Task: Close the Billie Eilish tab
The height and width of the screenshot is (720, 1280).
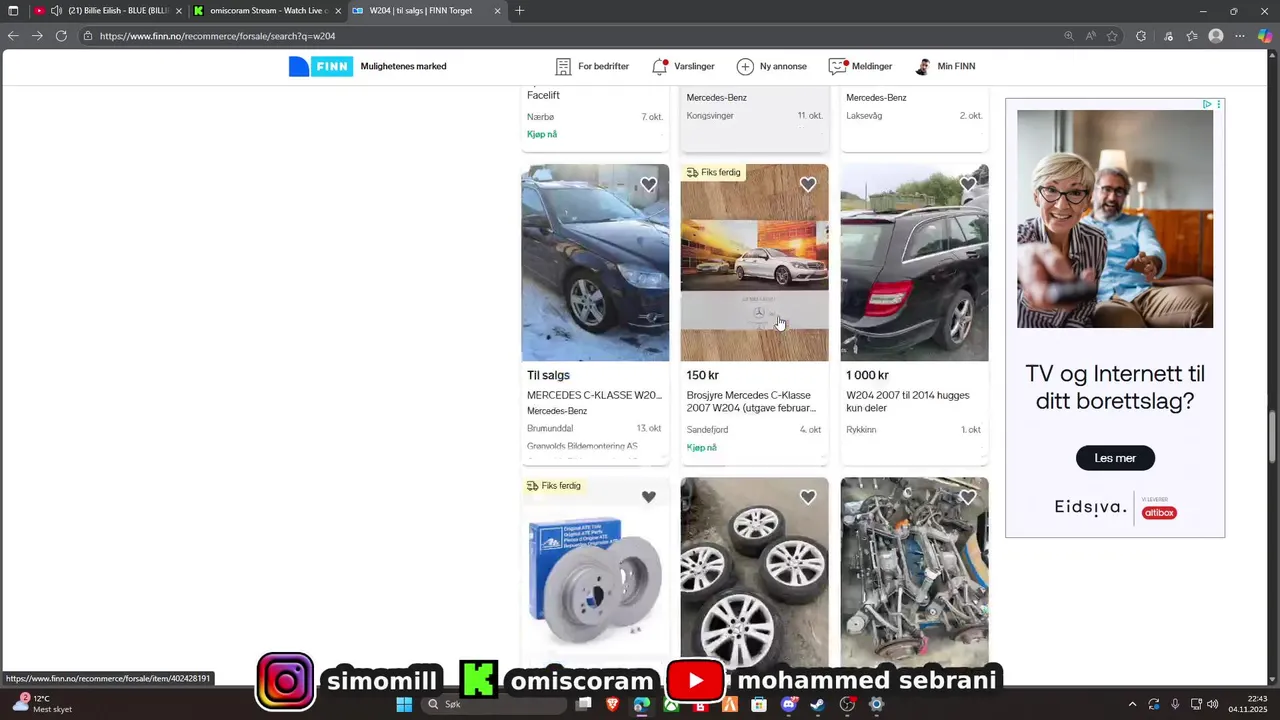Action: 179,11
